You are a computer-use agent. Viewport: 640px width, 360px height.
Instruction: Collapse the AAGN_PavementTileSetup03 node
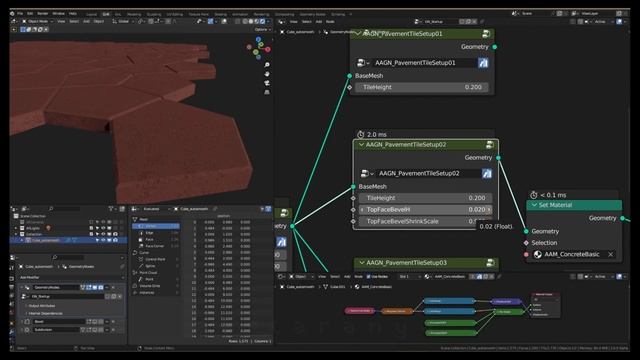click(362, 263)
